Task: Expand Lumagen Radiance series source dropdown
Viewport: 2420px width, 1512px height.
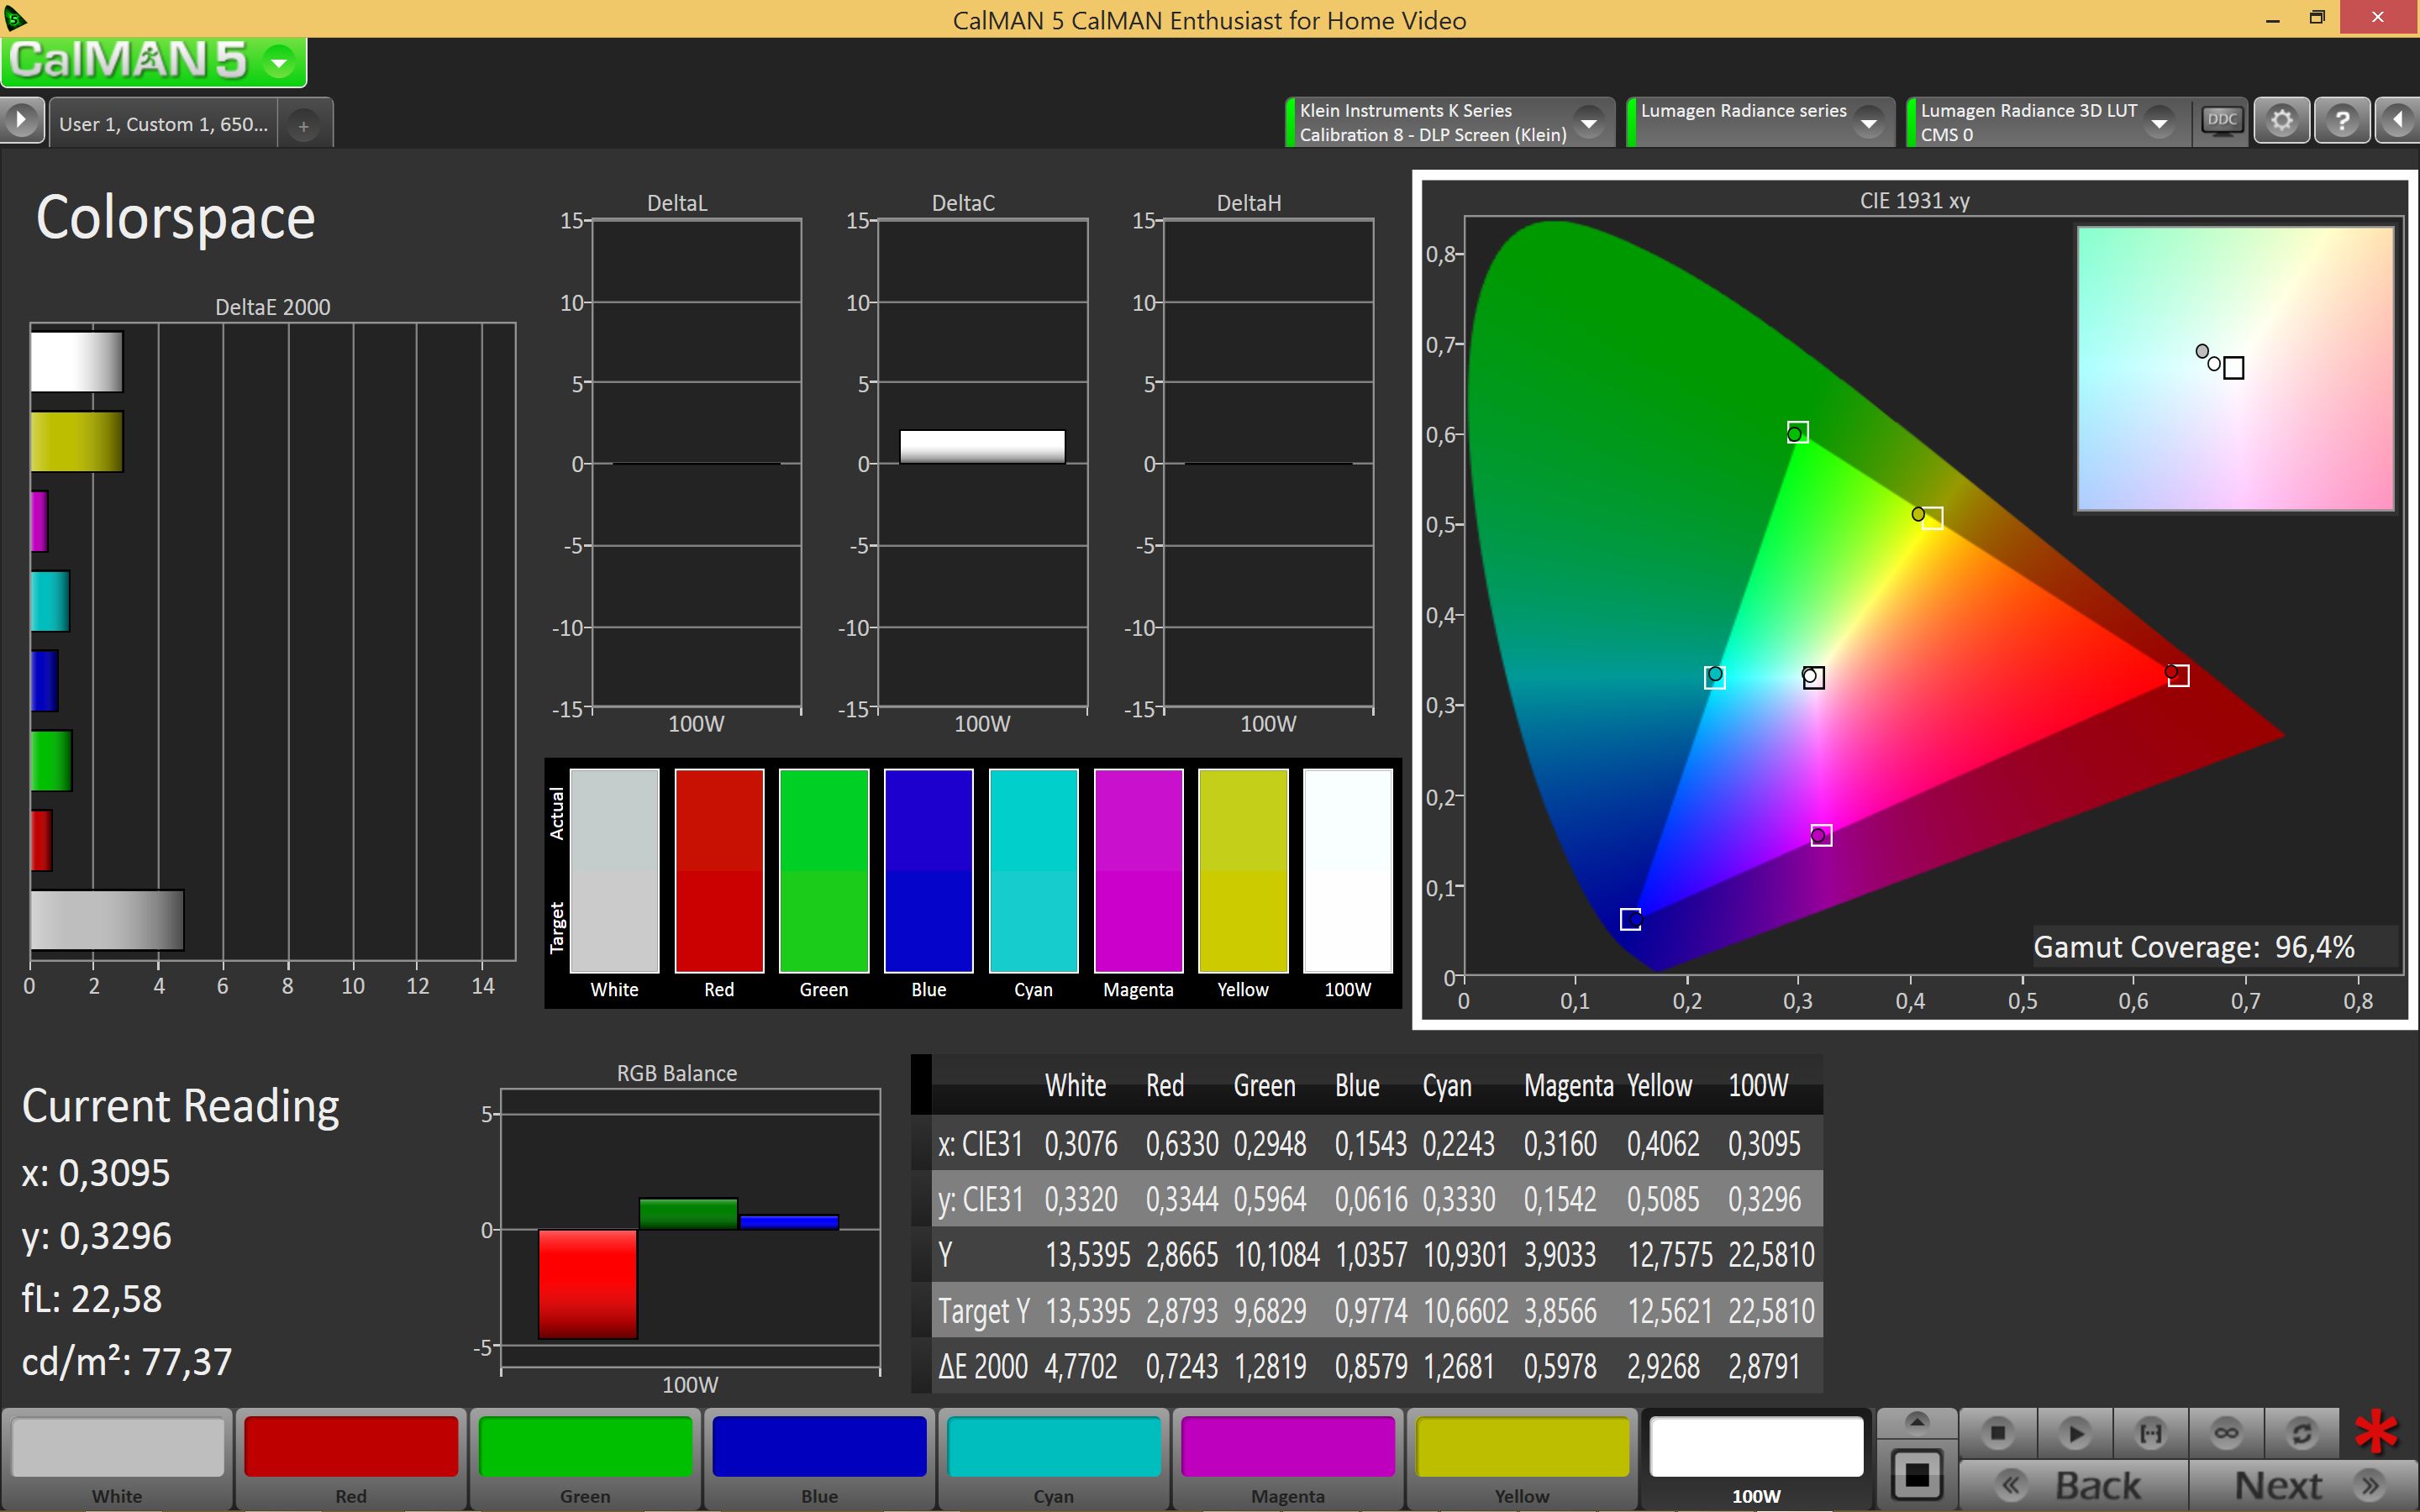Action: point(1868,122)
